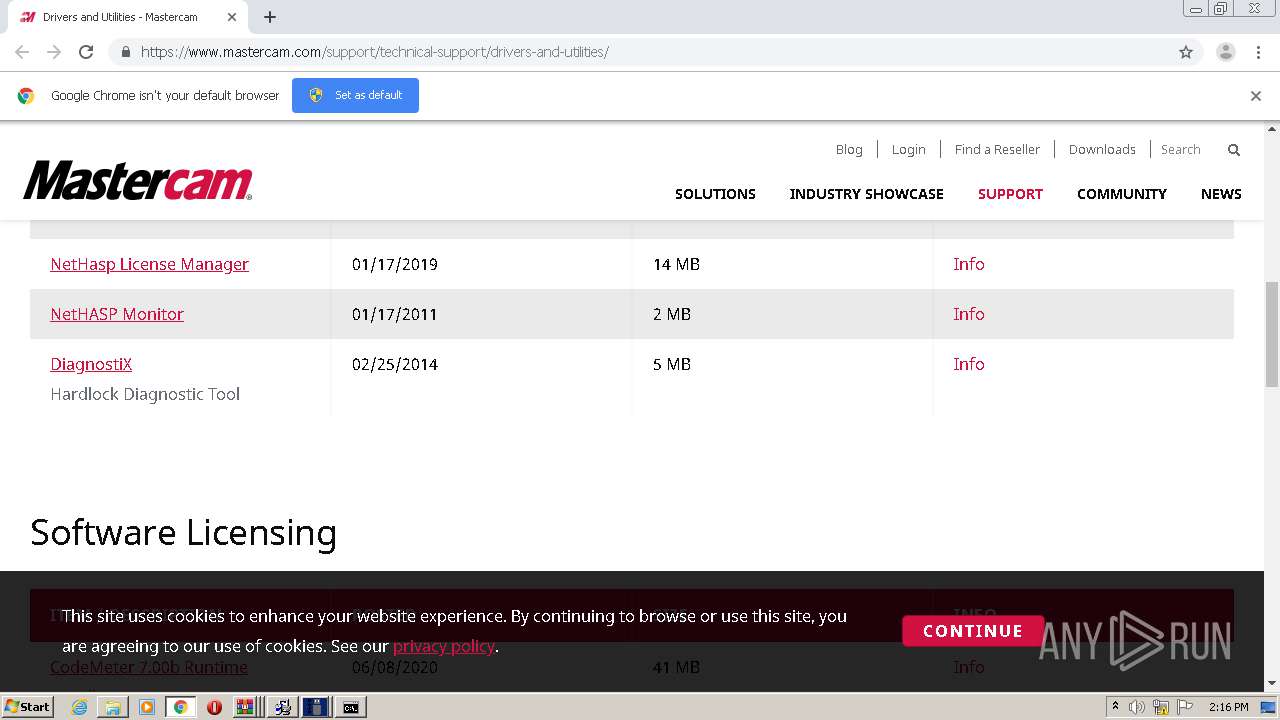Viewport: 1280px width, 720px height.
Task: Open COMMUNITY menu
Action: tap(1122, 194)
